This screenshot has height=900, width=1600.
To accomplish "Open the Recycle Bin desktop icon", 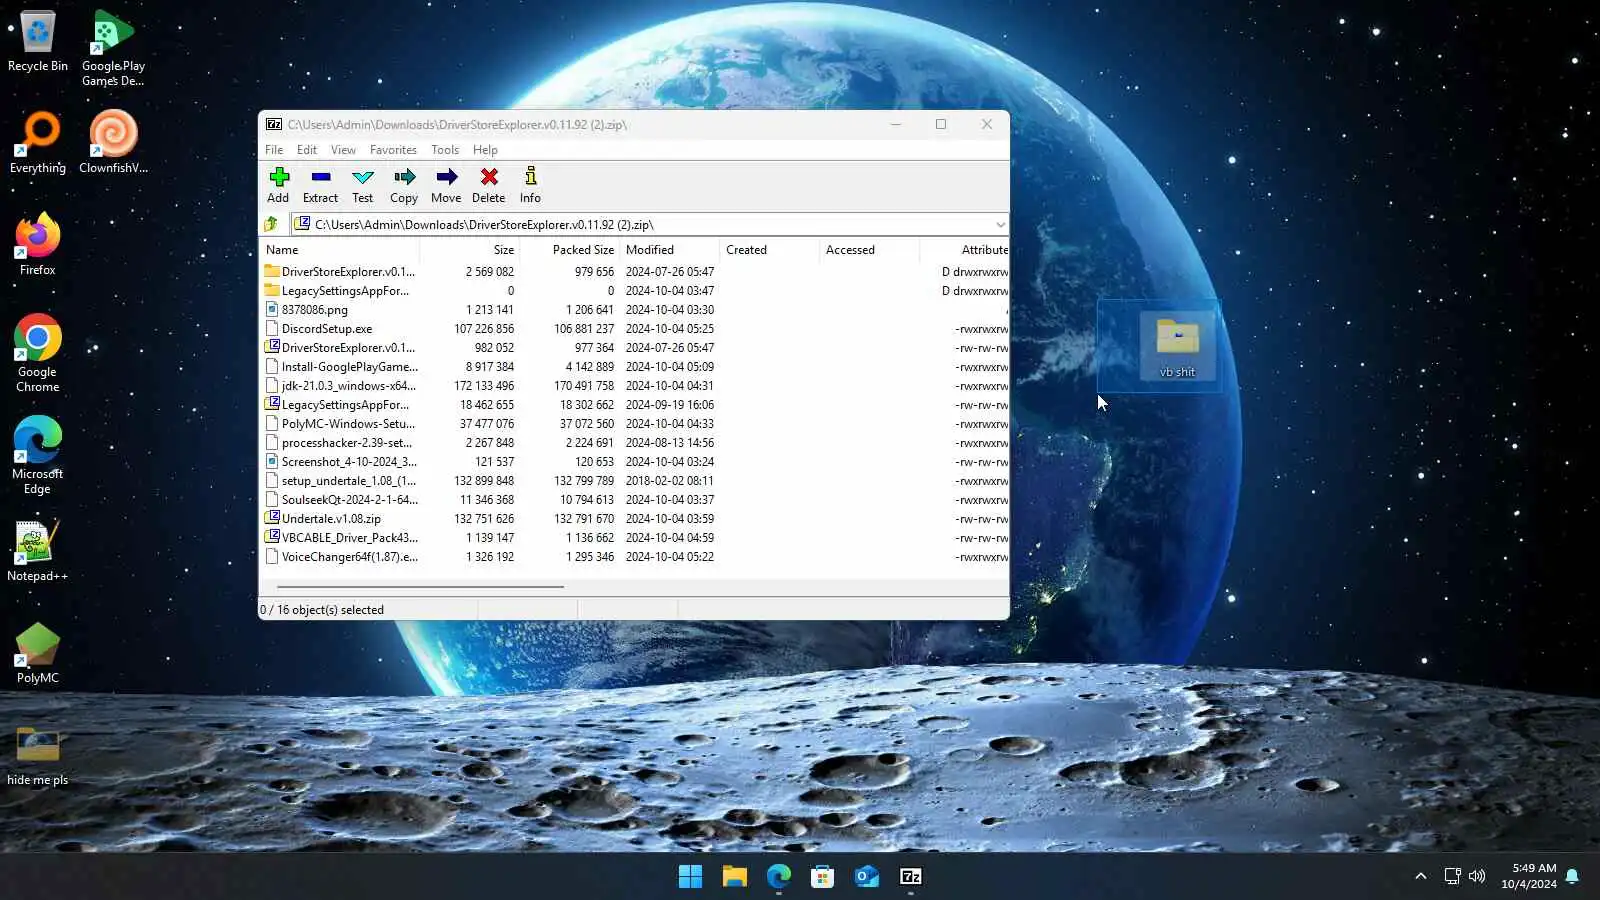I will [x=38, y=41].
